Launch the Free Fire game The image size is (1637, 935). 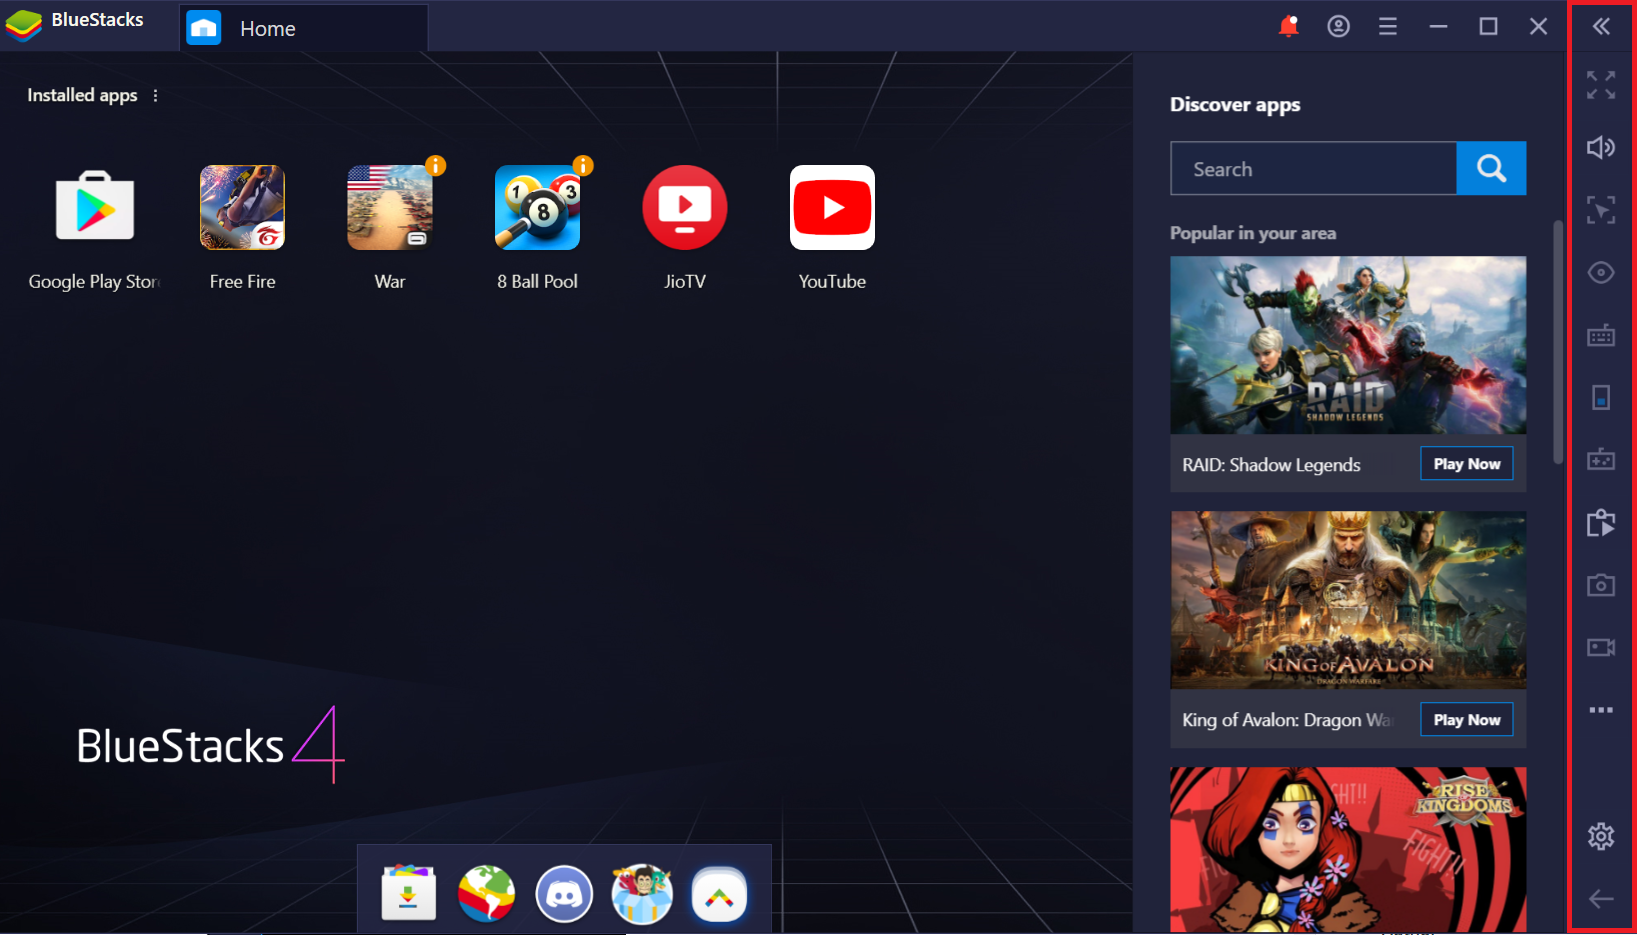[242, 207]
